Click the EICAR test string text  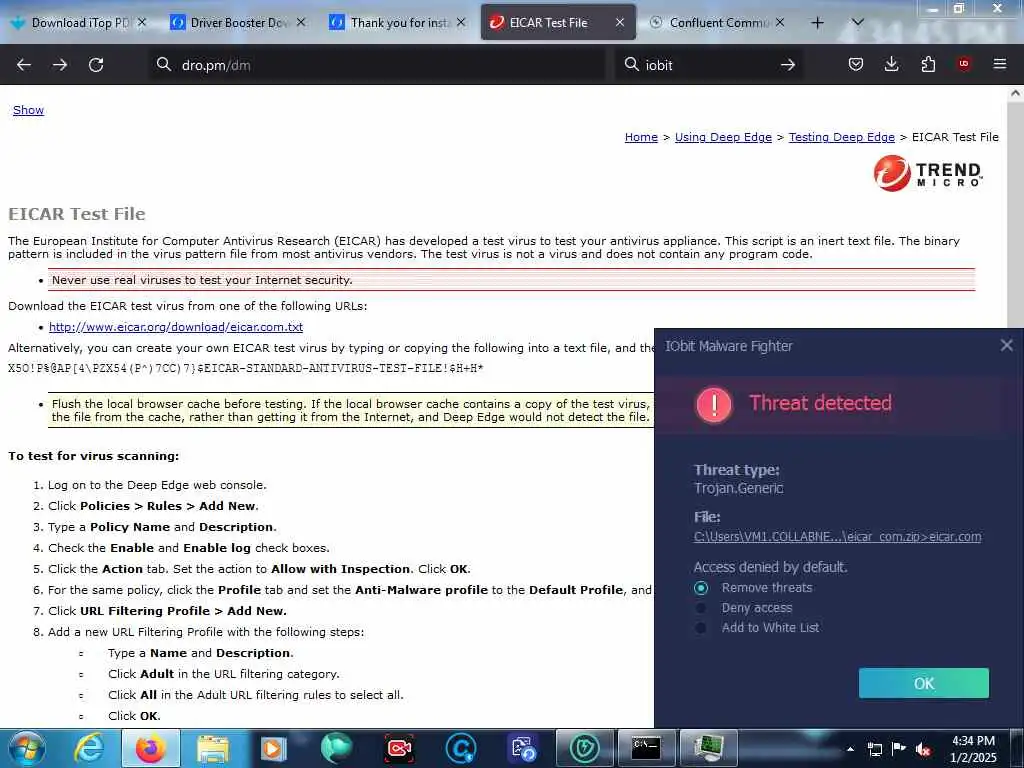[246, 368]
